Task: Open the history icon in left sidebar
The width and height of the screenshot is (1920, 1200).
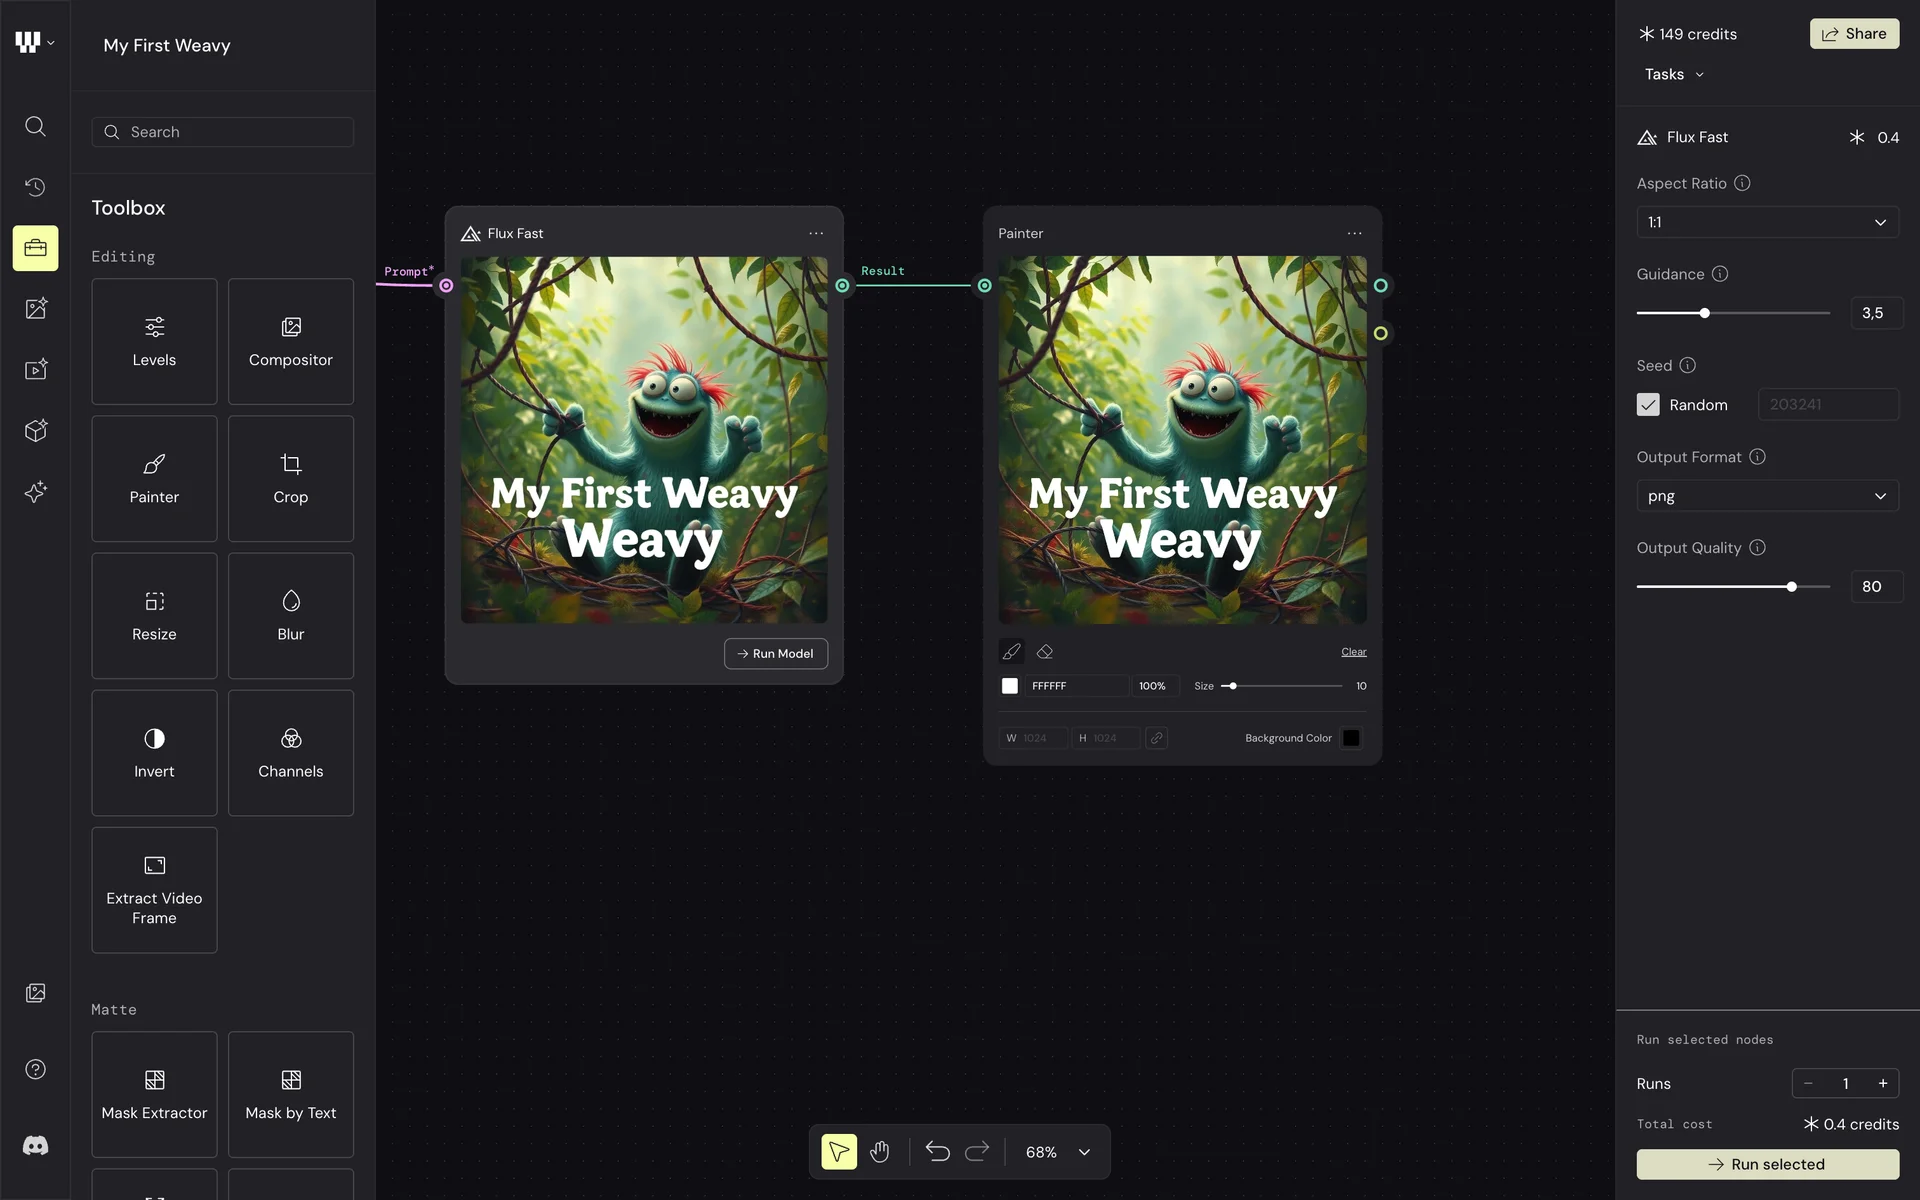Action: [x=35, y=187]
